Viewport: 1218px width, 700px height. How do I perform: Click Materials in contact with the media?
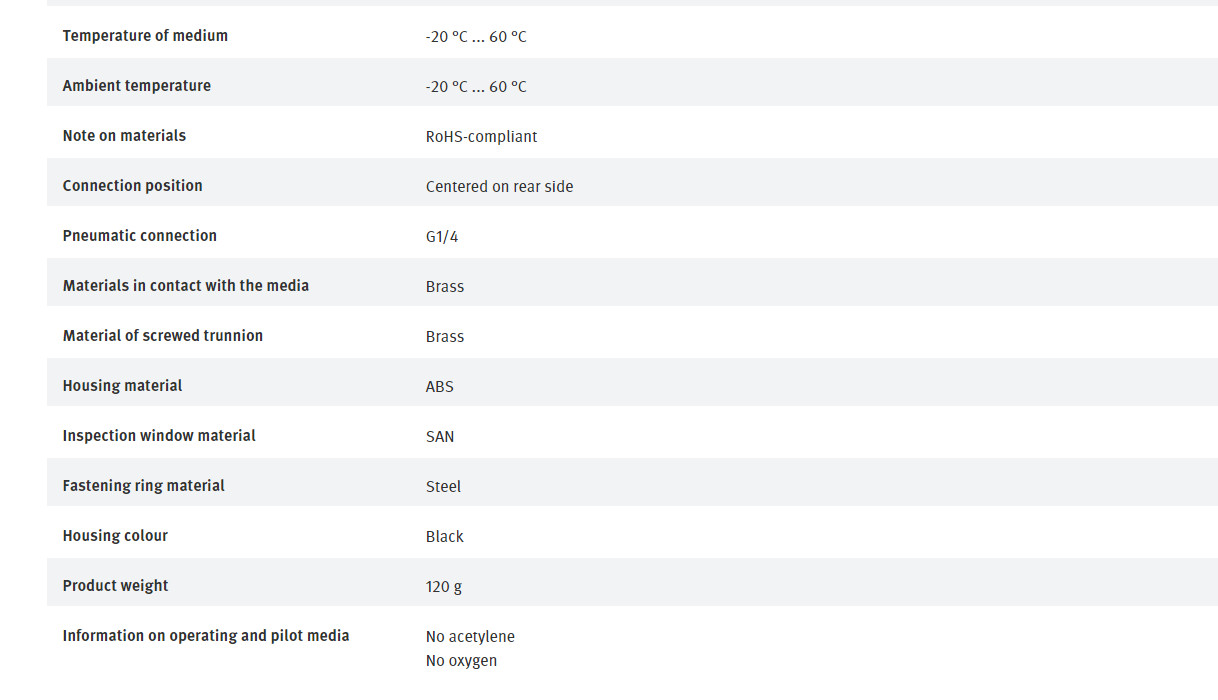(x=186, y=286)
